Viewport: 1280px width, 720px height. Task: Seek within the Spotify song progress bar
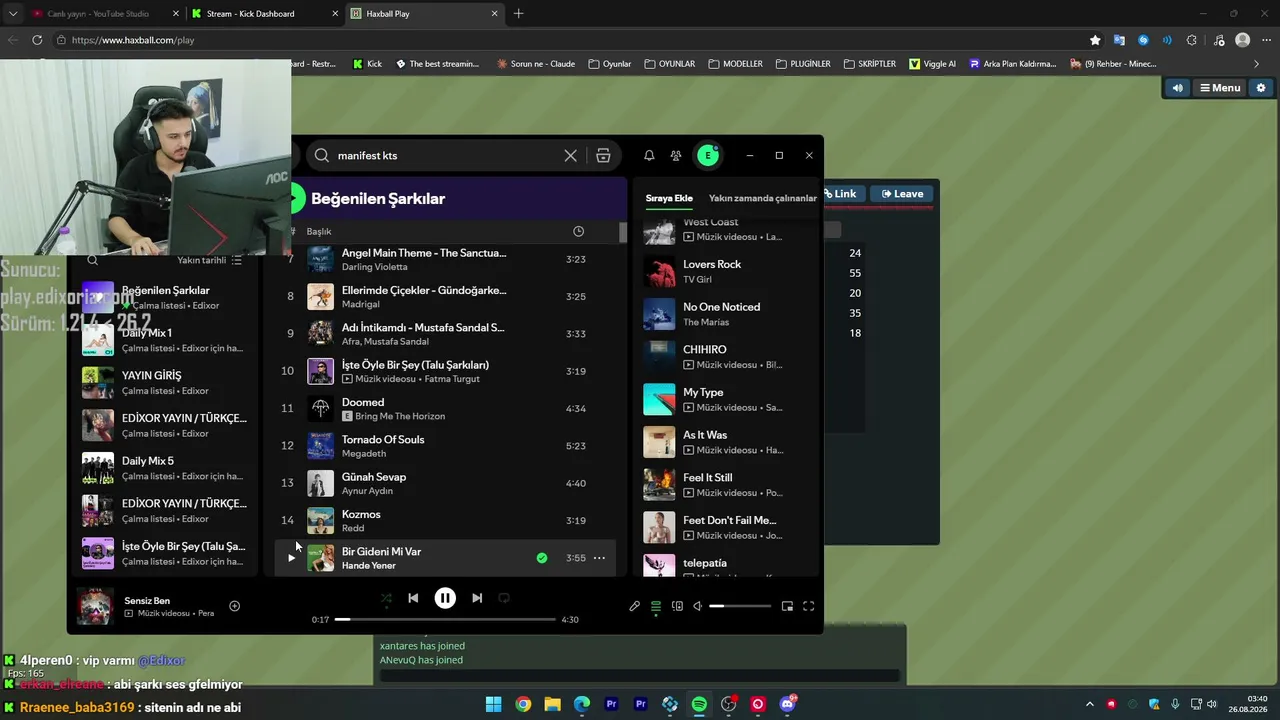(x=445, y=620)
